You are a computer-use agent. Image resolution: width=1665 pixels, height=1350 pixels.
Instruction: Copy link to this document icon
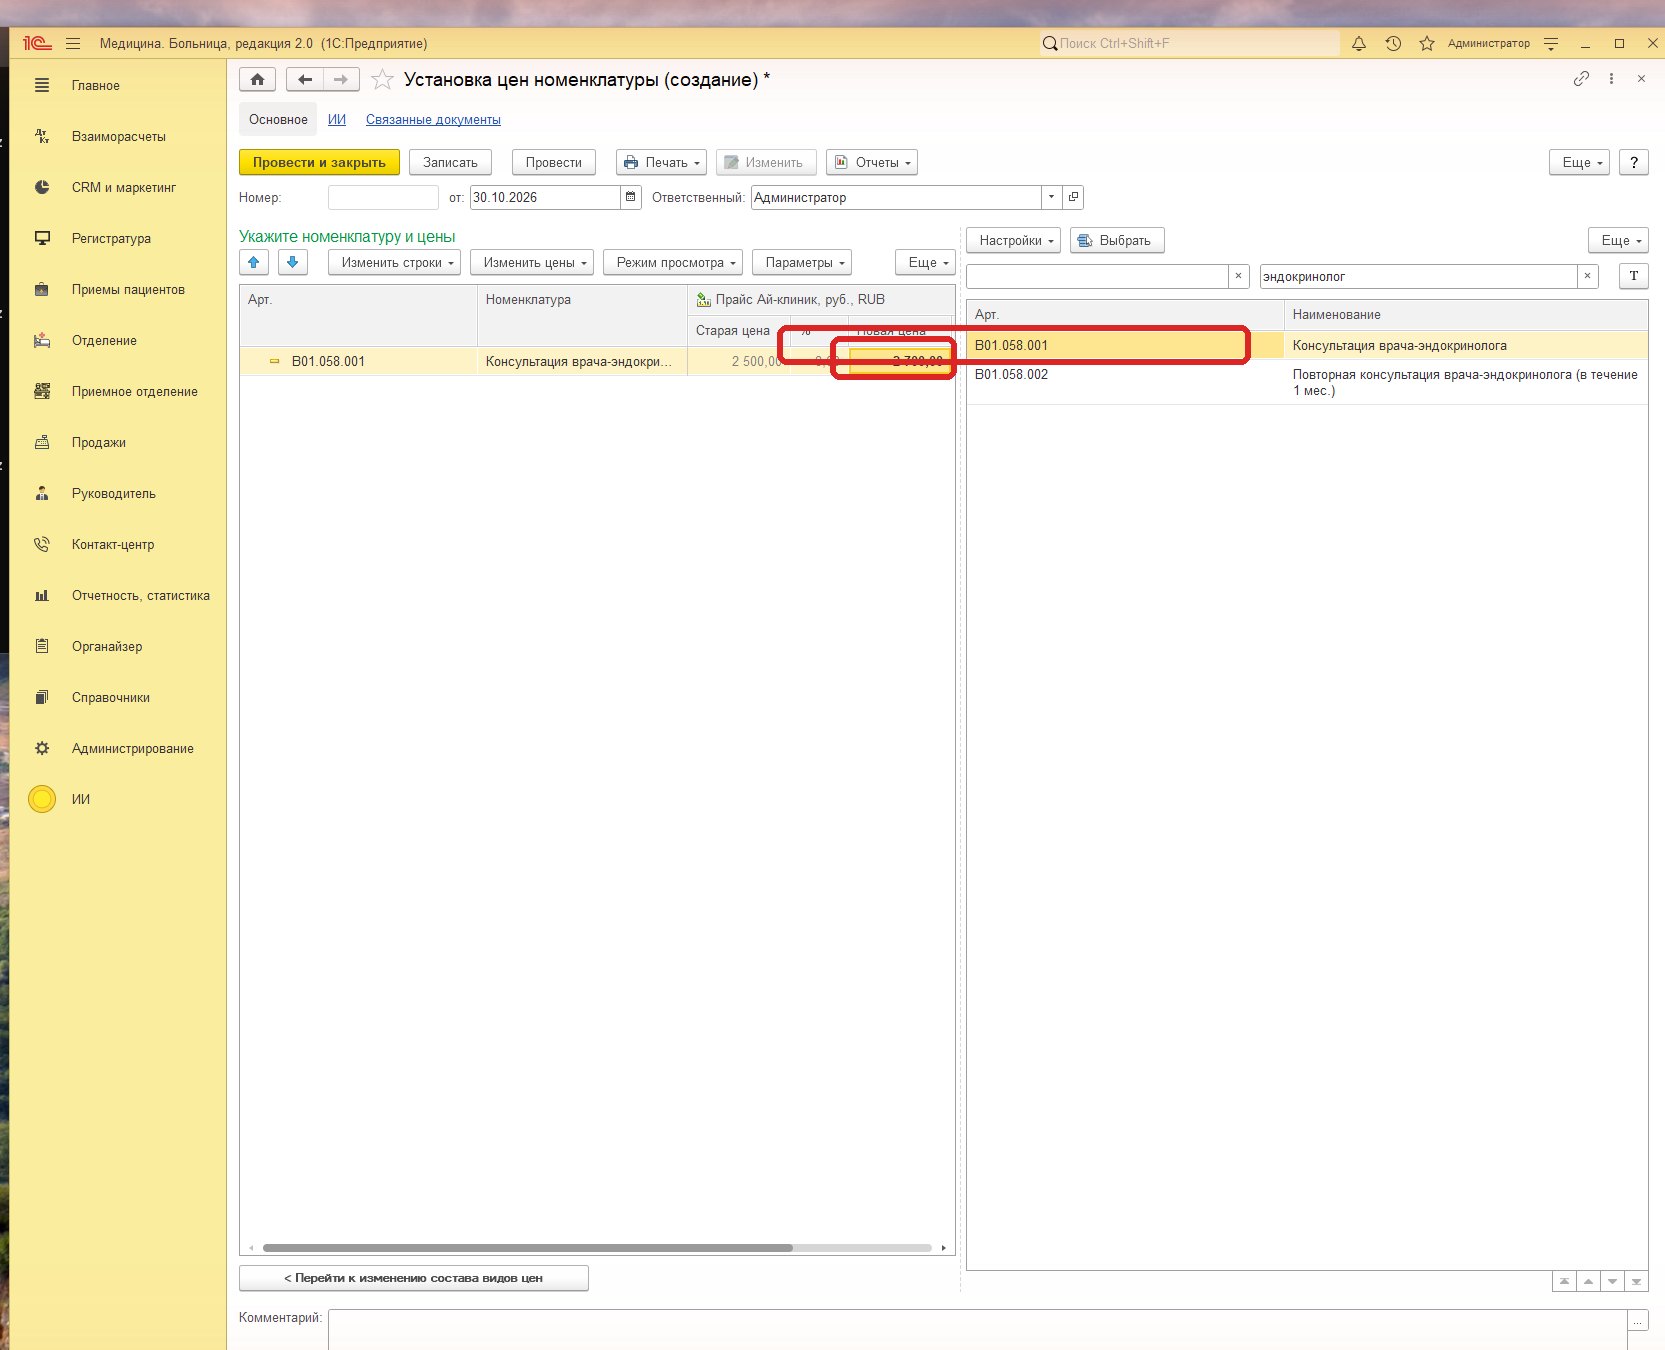coord(1581,79)
